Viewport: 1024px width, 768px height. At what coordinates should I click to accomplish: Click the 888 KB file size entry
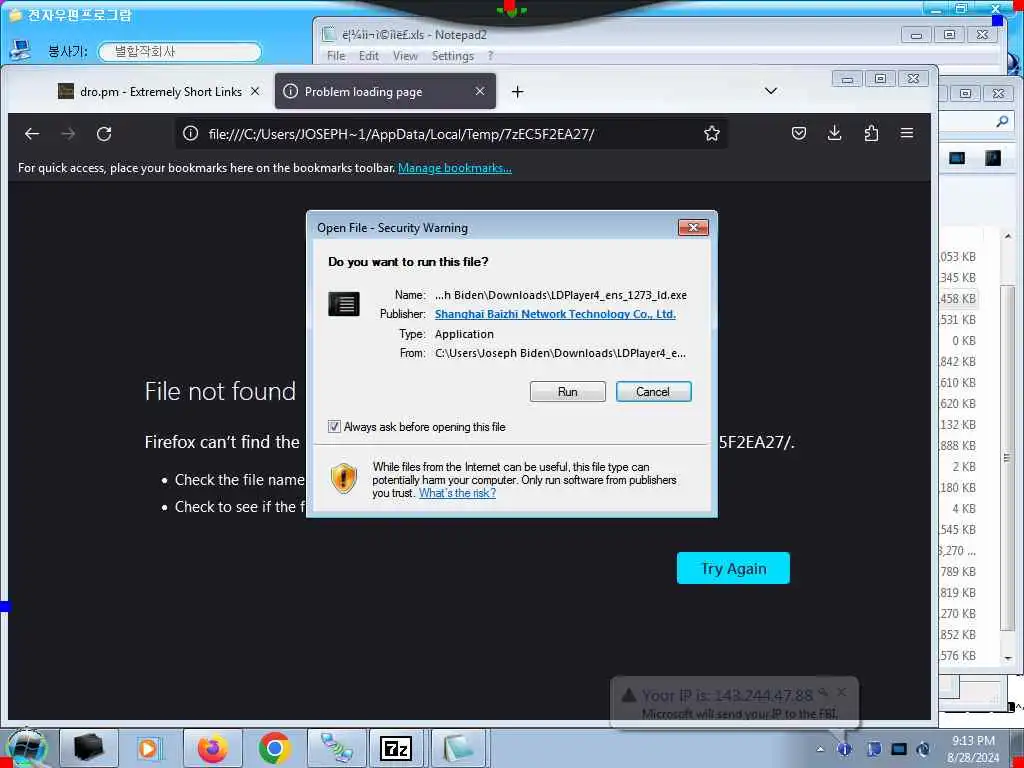click(959, 446)
